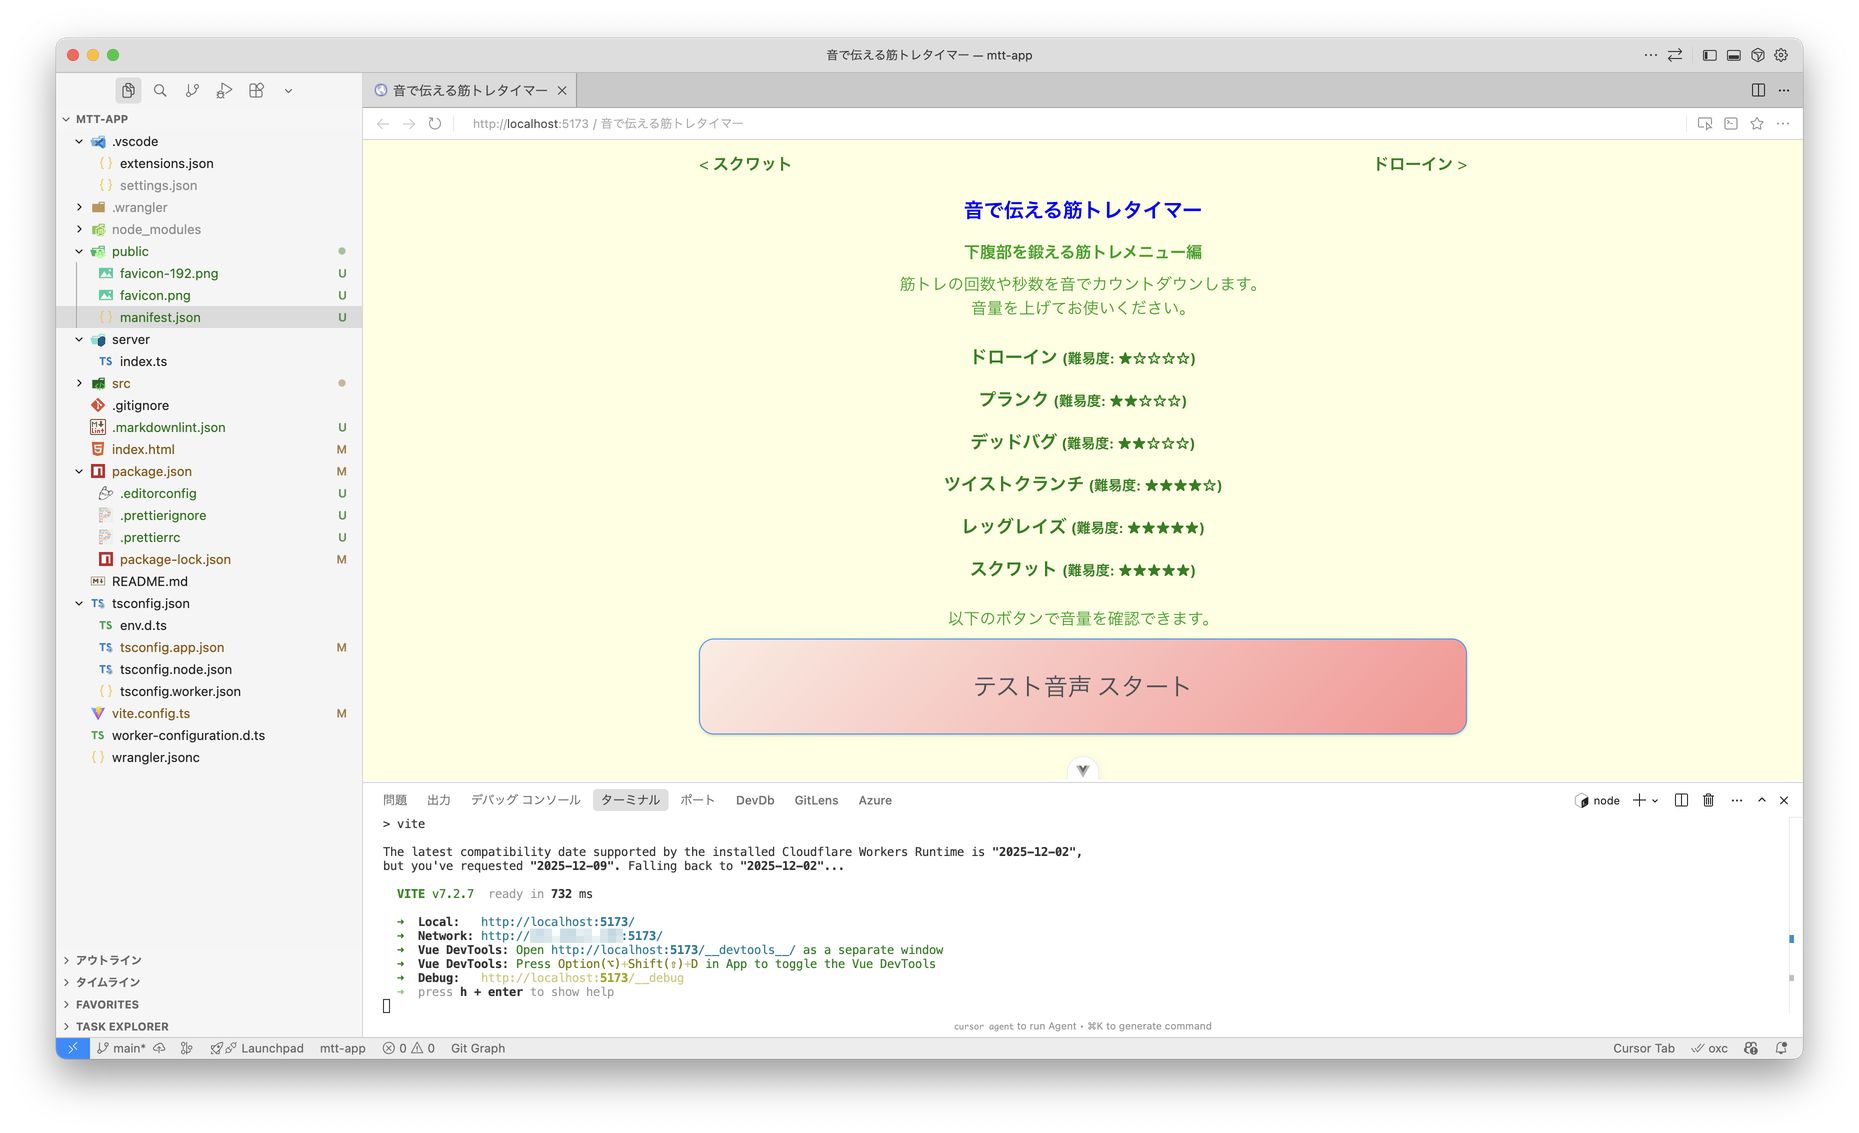Click the trash icon to kill terminal
The height and width of the screenshot is (1133, 1859).
[x=1708, y=800]
